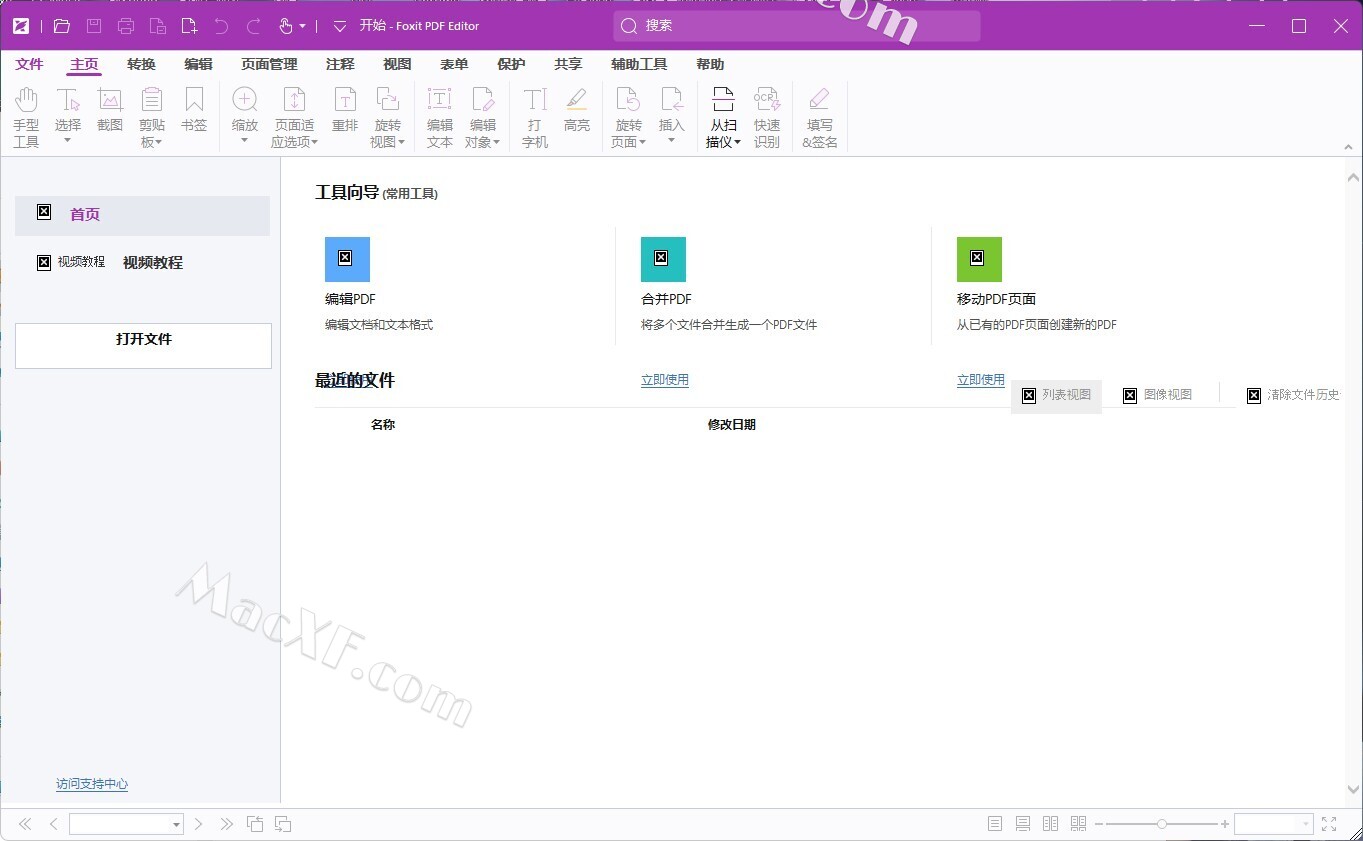Screen dimensions: 1363x841
Task: Switch to Thumbnail View (图像视图)
Action: (1158, 395)
